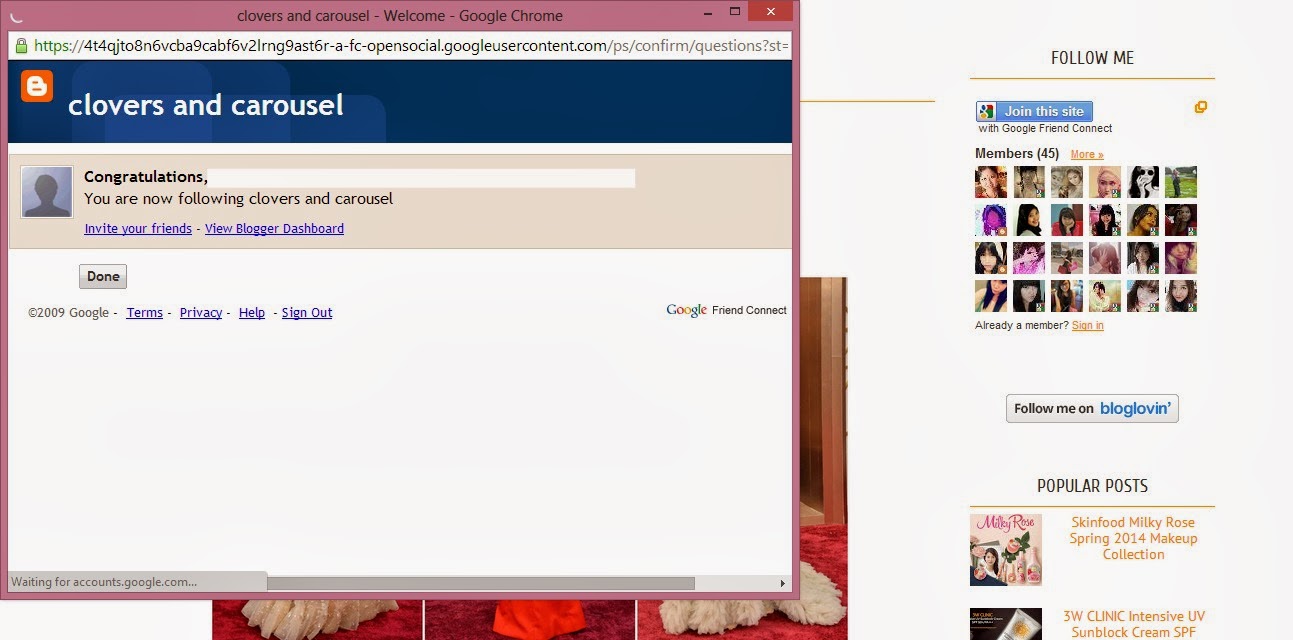This screenshot has height=640, width=1293.
Task: Click the '©2009 Google' footer text
Action: (x=69, y=313)
